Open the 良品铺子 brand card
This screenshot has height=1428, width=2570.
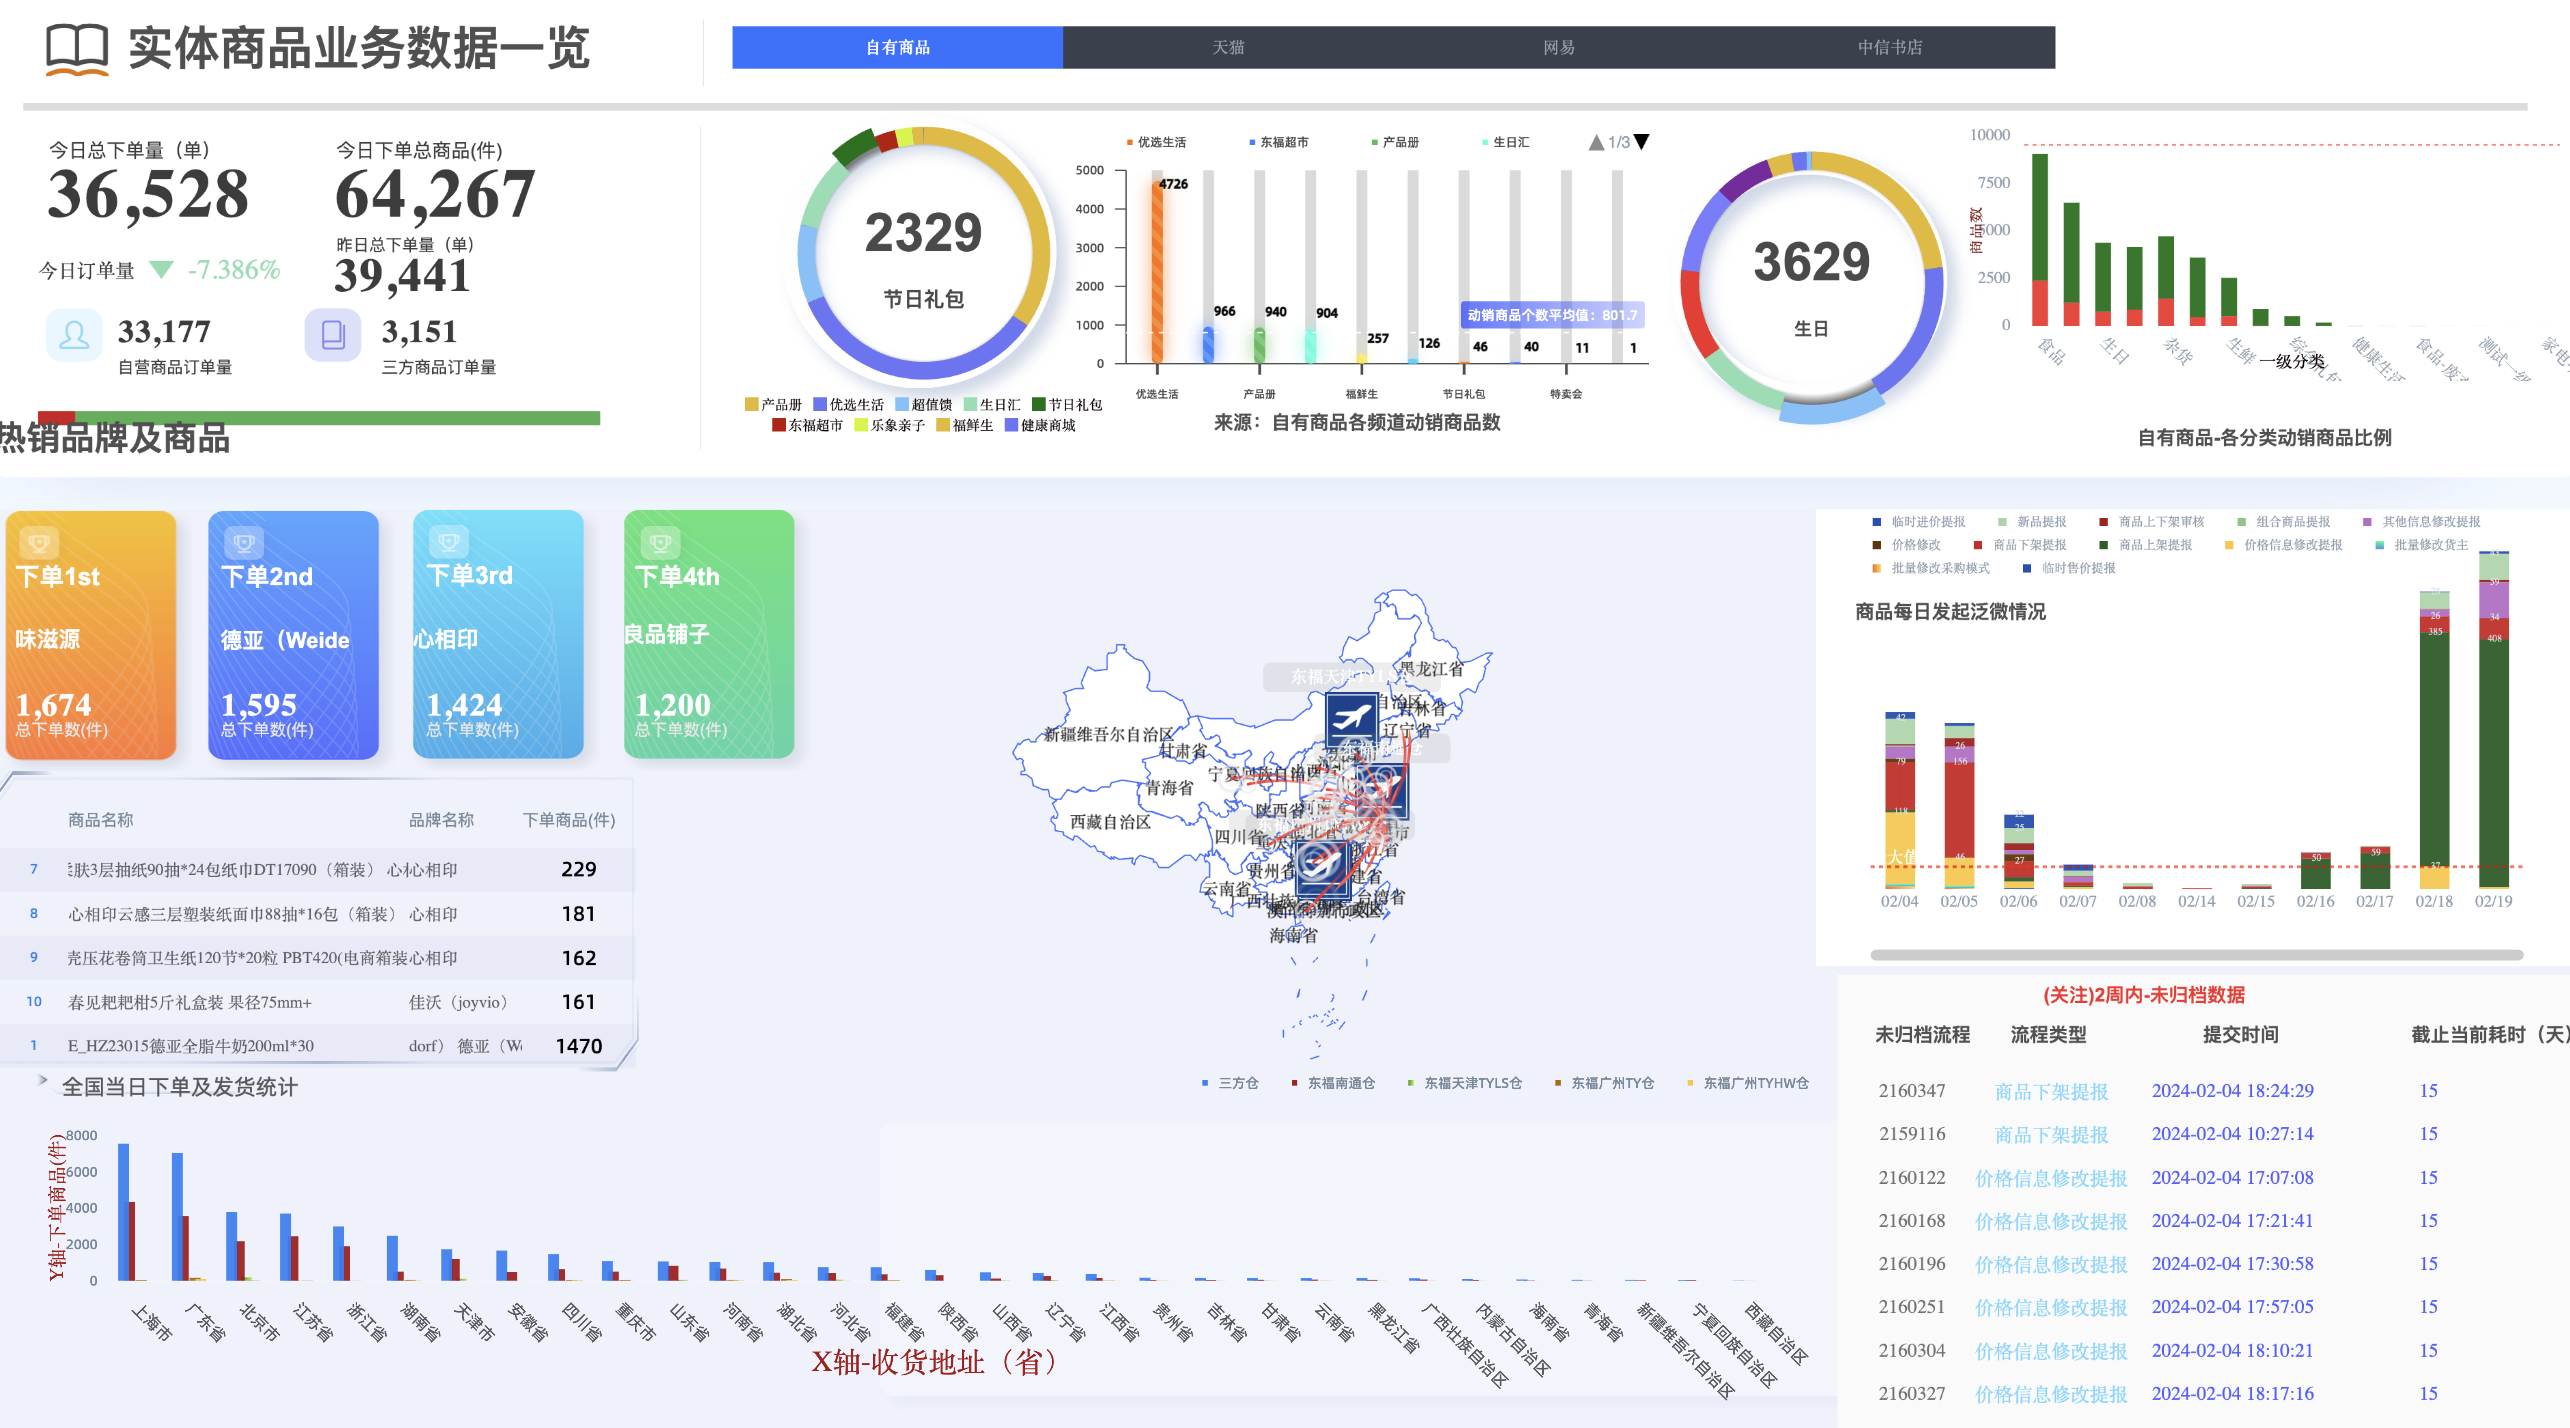708,634
